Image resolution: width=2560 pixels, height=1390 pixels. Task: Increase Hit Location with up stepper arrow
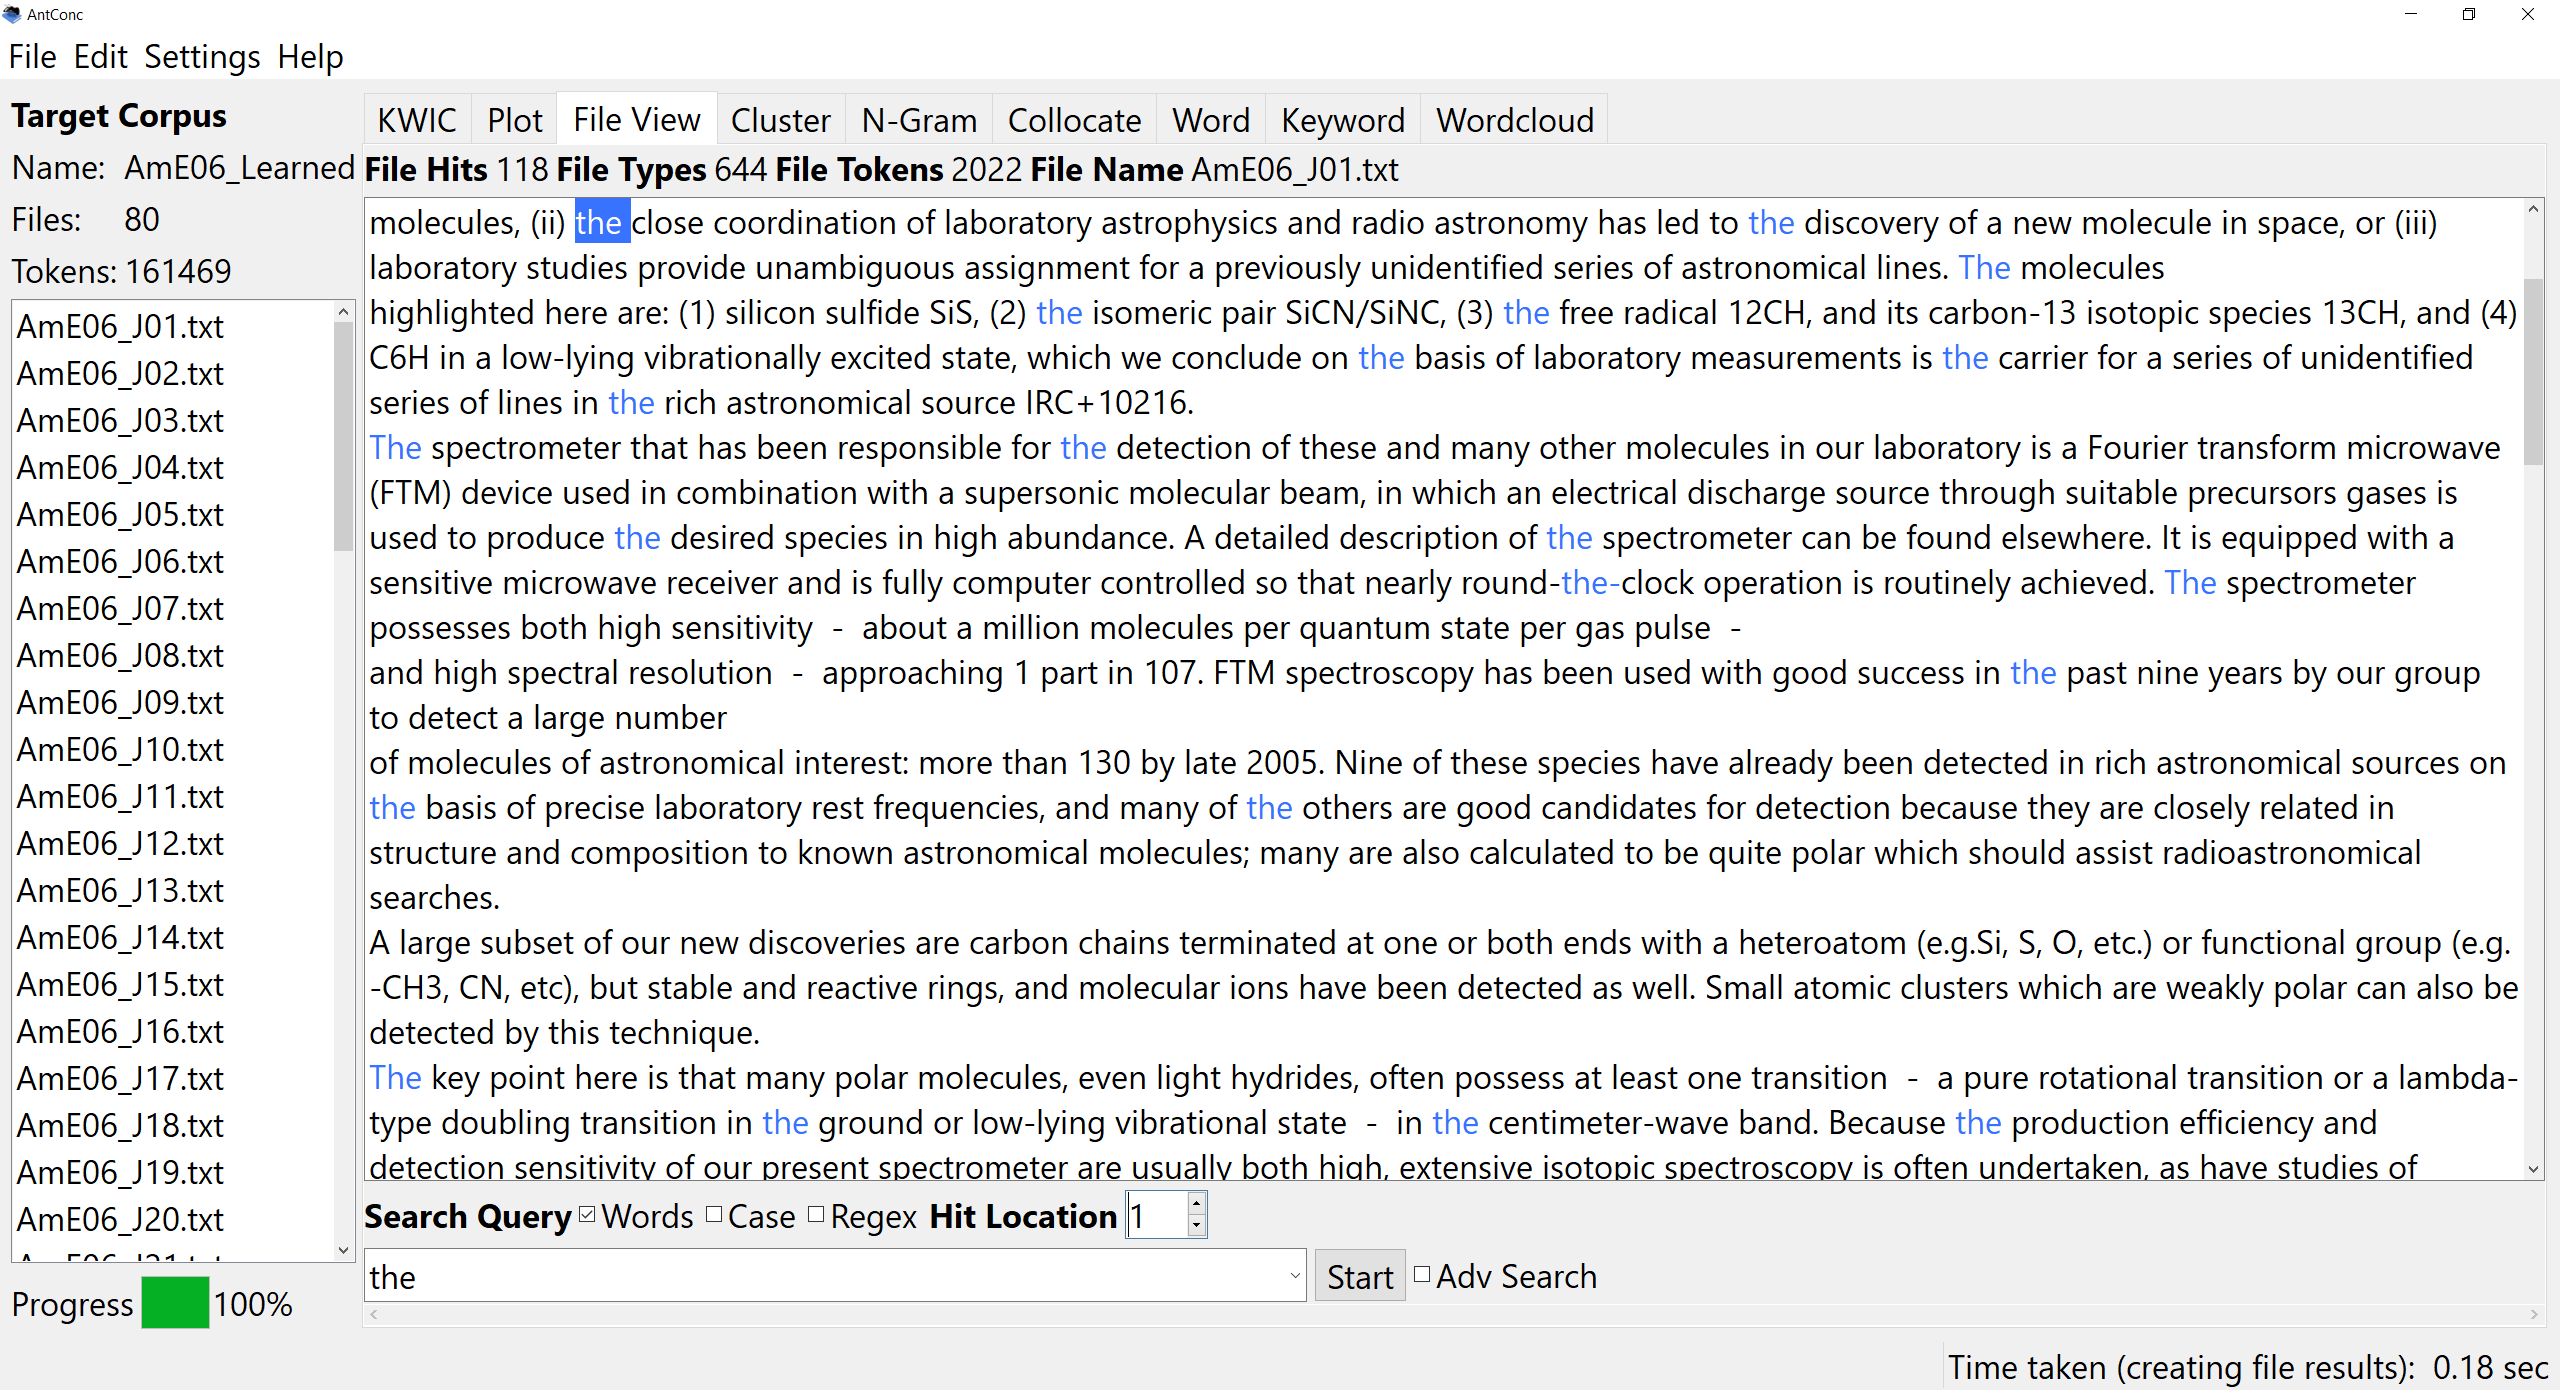tap(1196, 1204)
